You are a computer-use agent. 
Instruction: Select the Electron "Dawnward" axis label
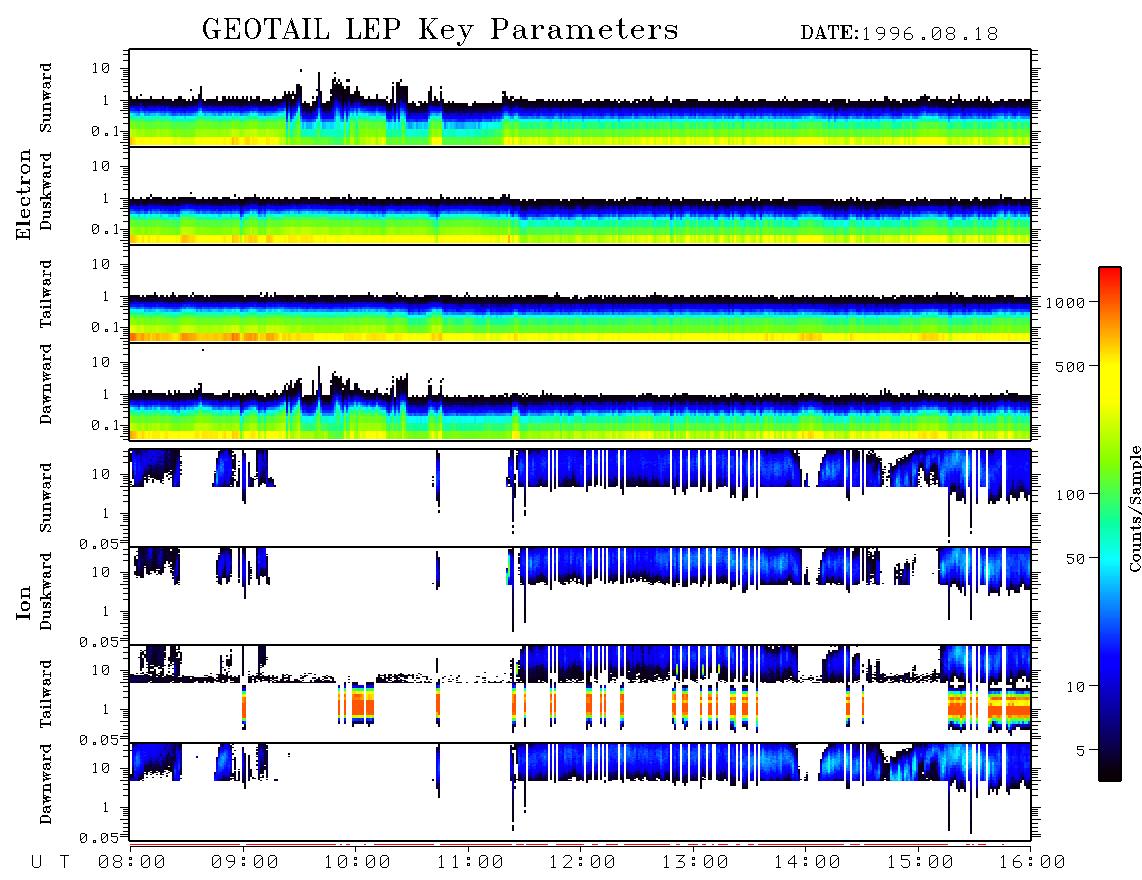coord(46,384)
